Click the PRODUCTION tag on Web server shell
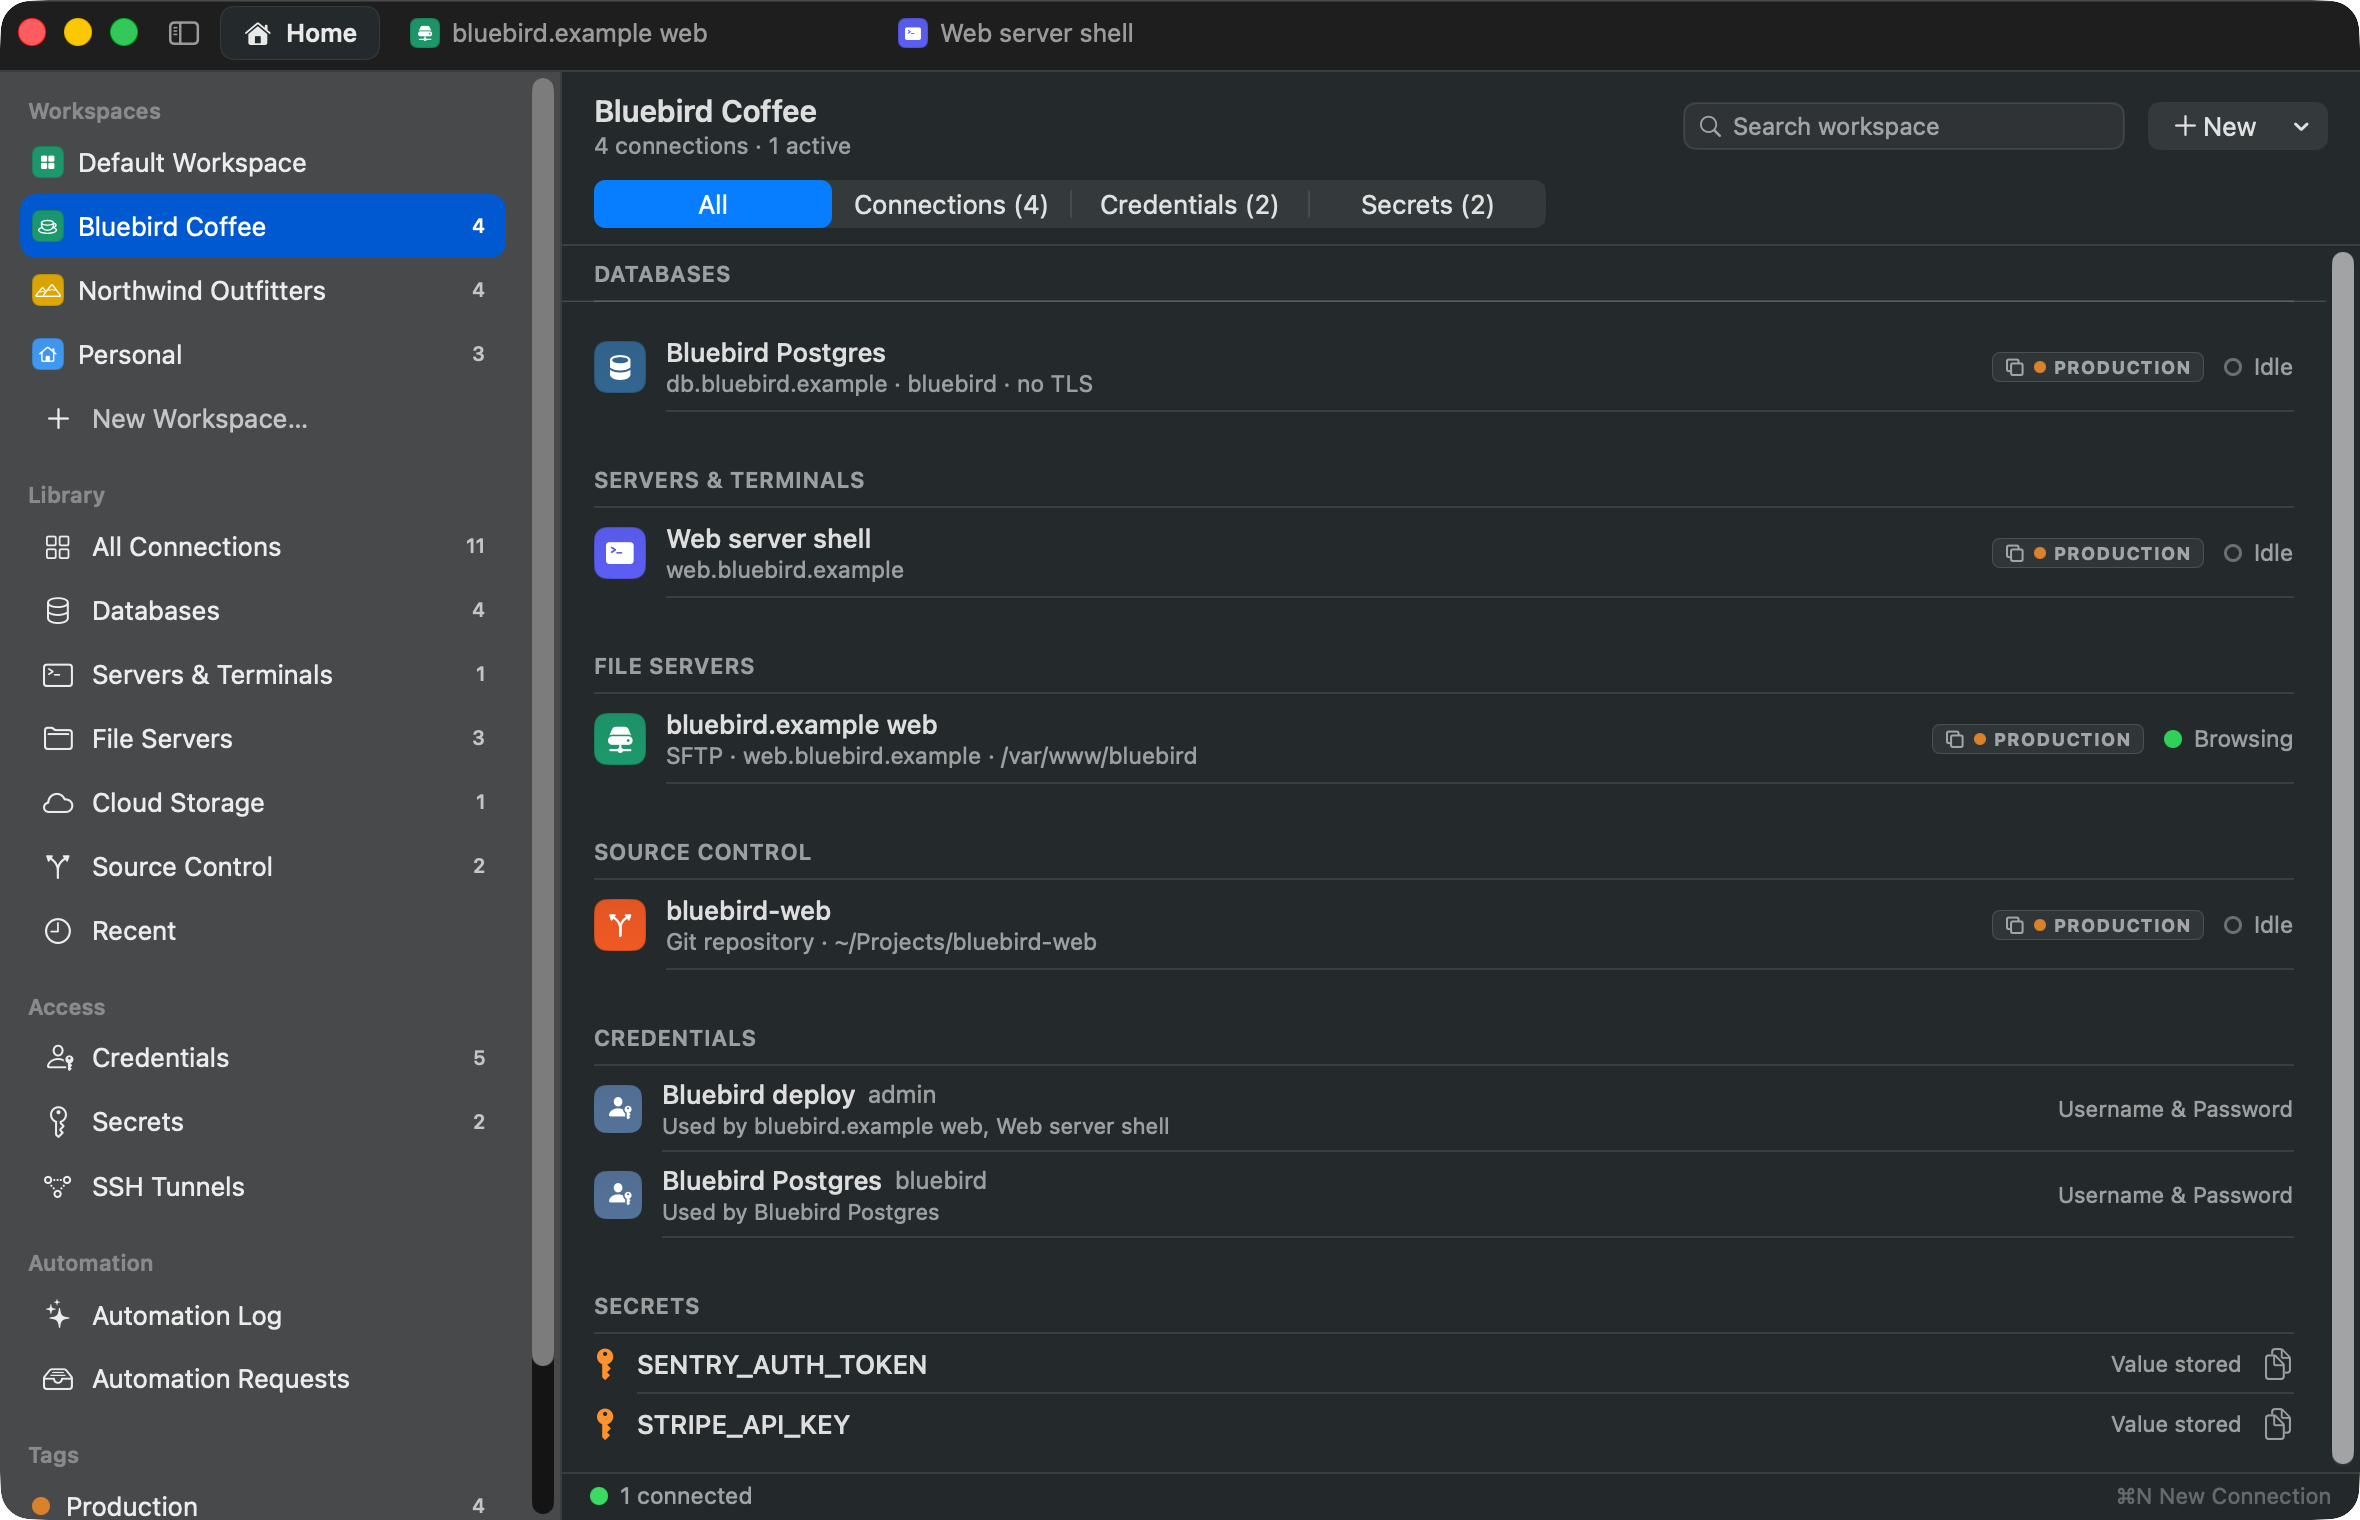The width and height of the screenshot is (2360, 1520). coord(2097,553)
